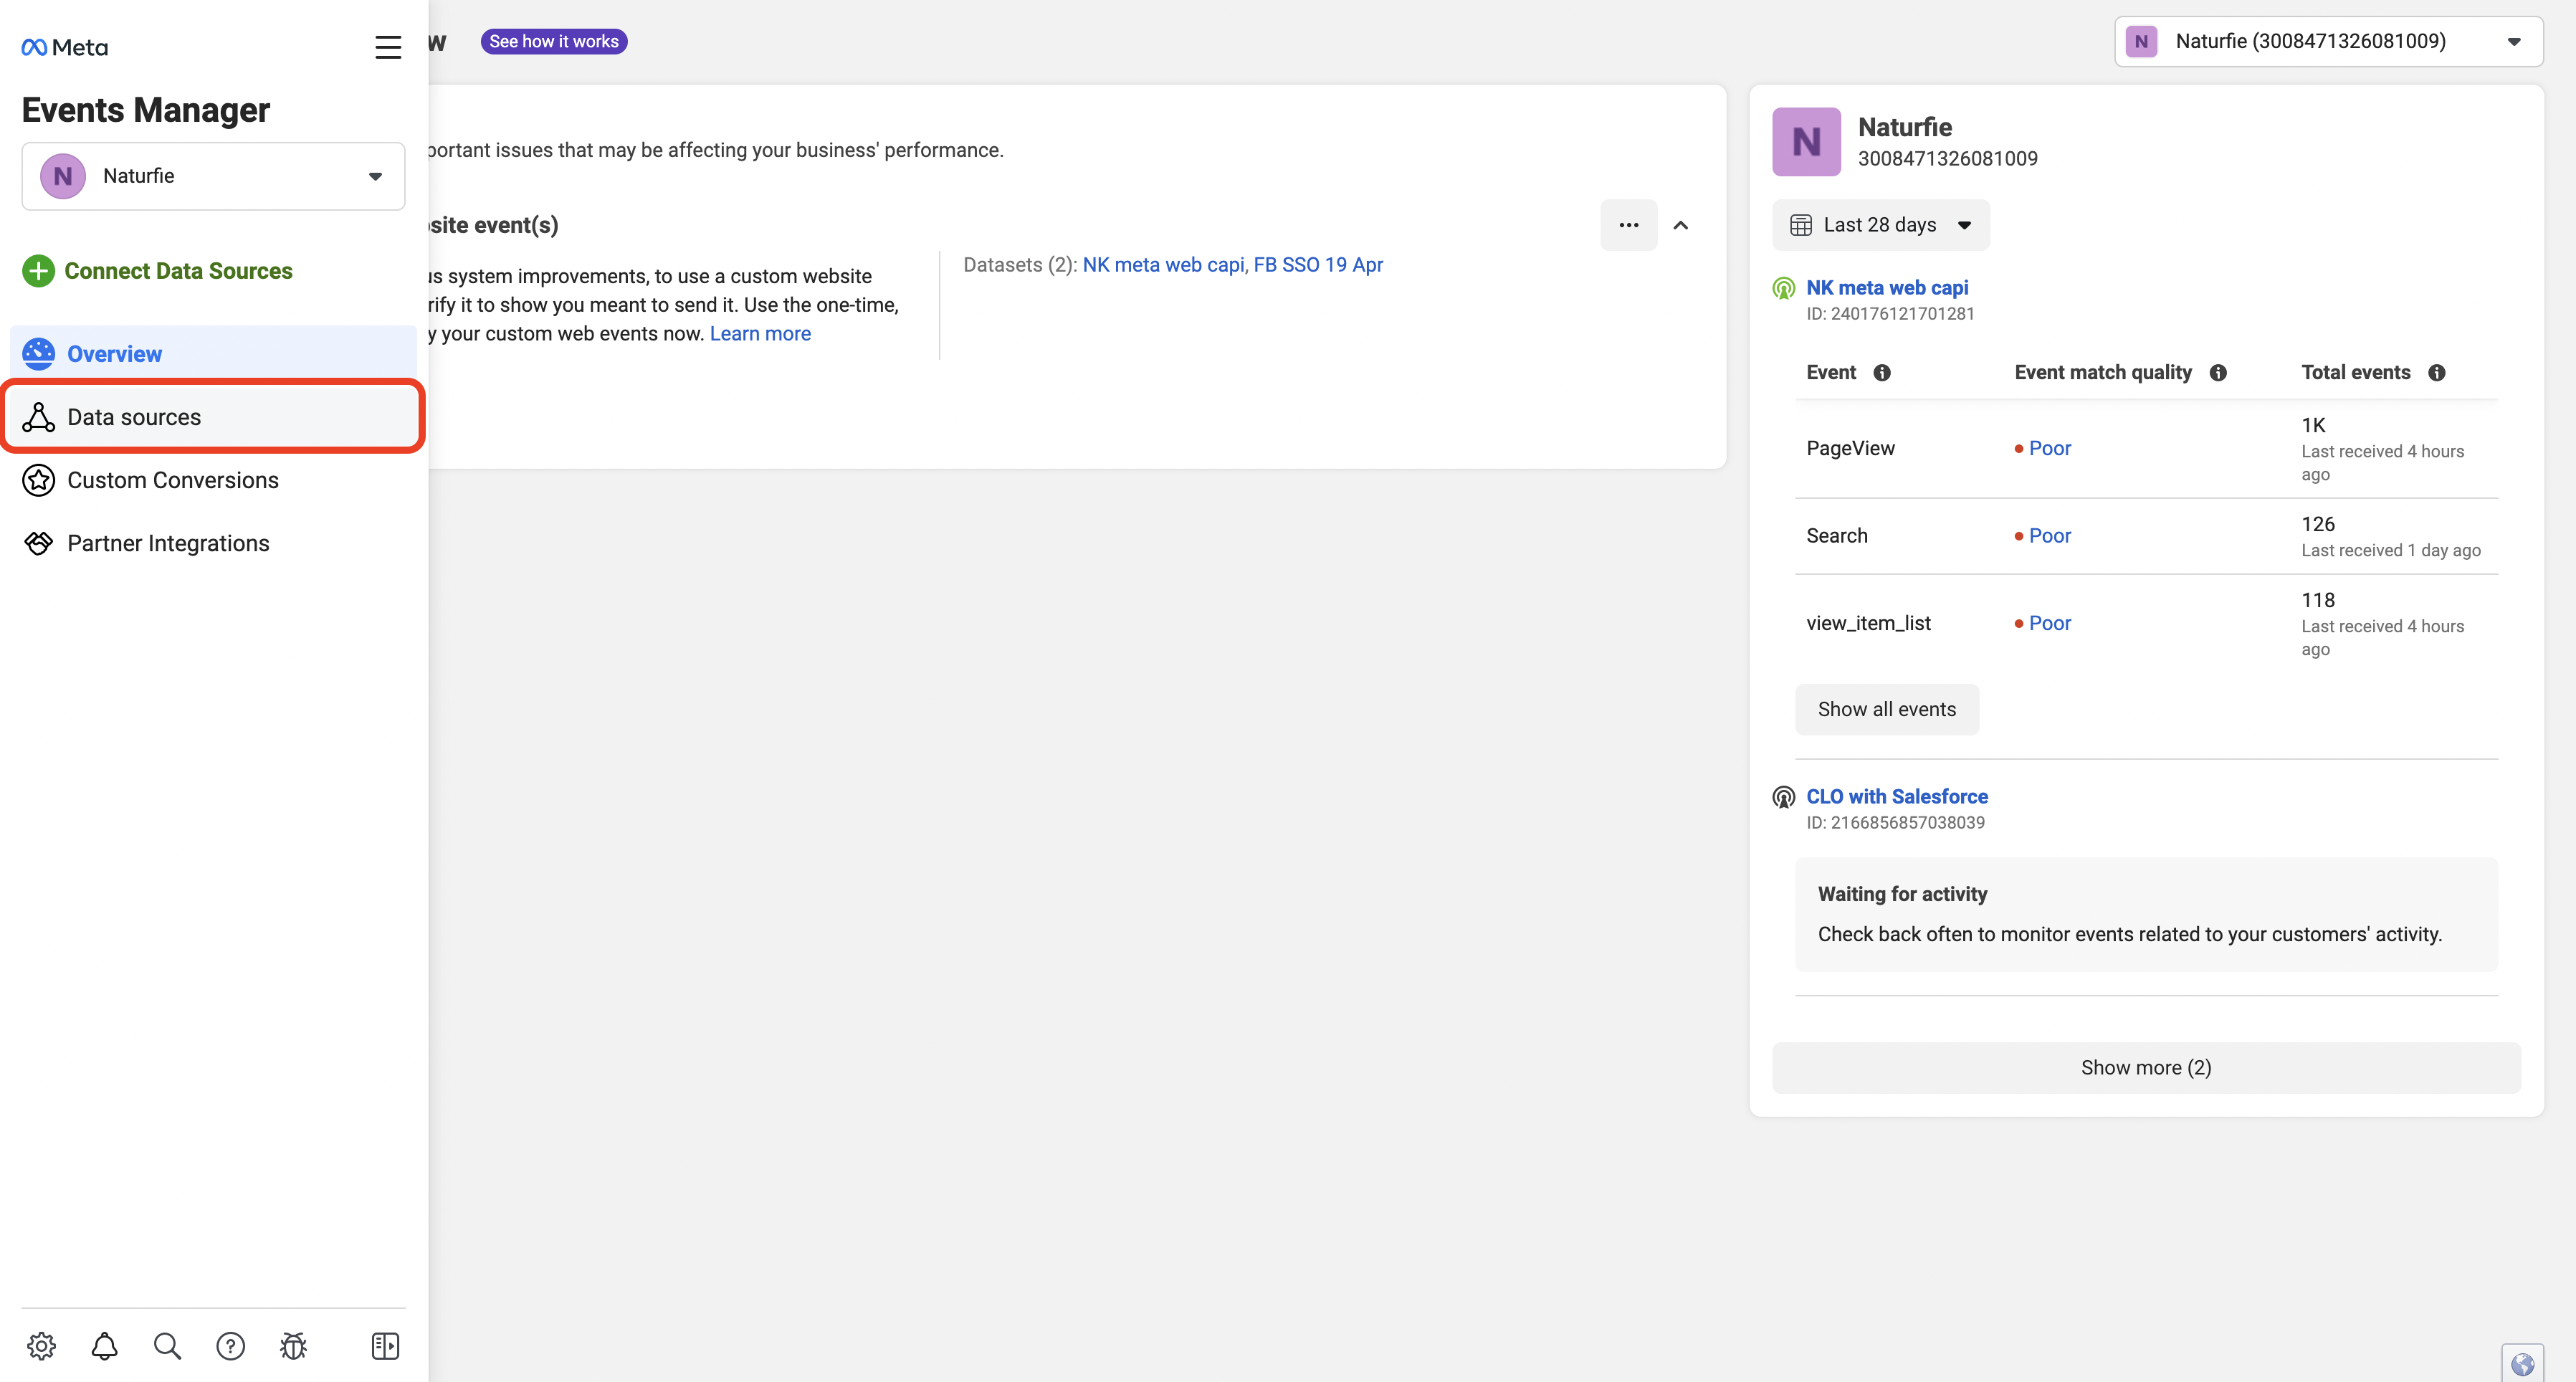Click the Overview gauge icon

[x=38, y=354]
